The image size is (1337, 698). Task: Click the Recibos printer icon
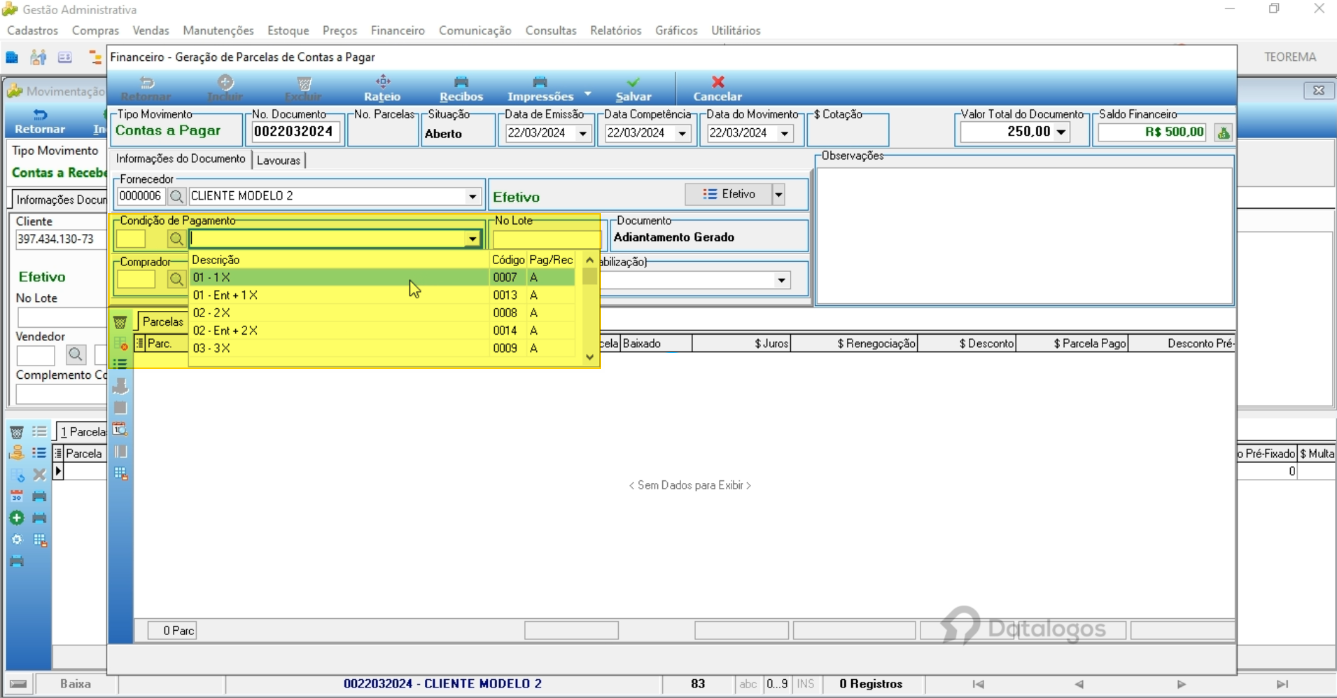(461, 82)
